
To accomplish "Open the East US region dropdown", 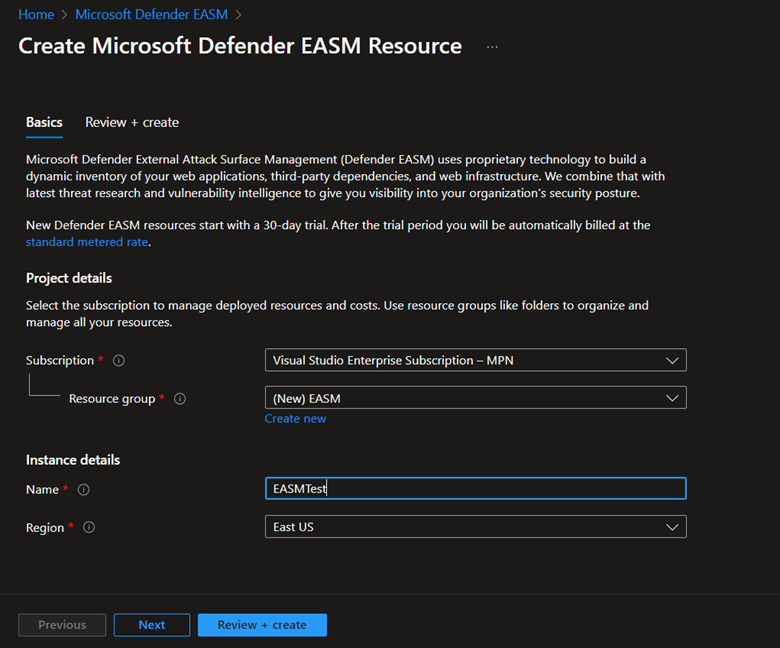I will coord(476,527).
